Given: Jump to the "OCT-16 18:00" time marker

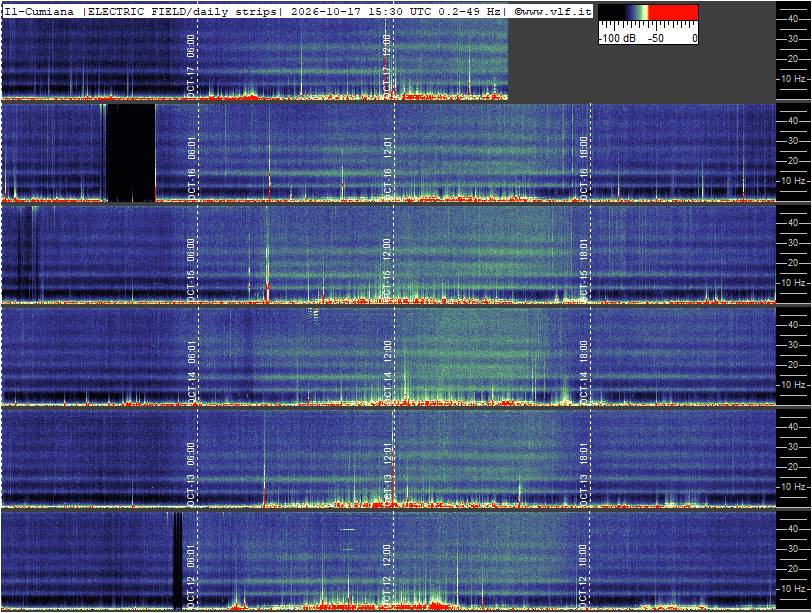Looking at the screenshot, I should (x=584, y=168).
